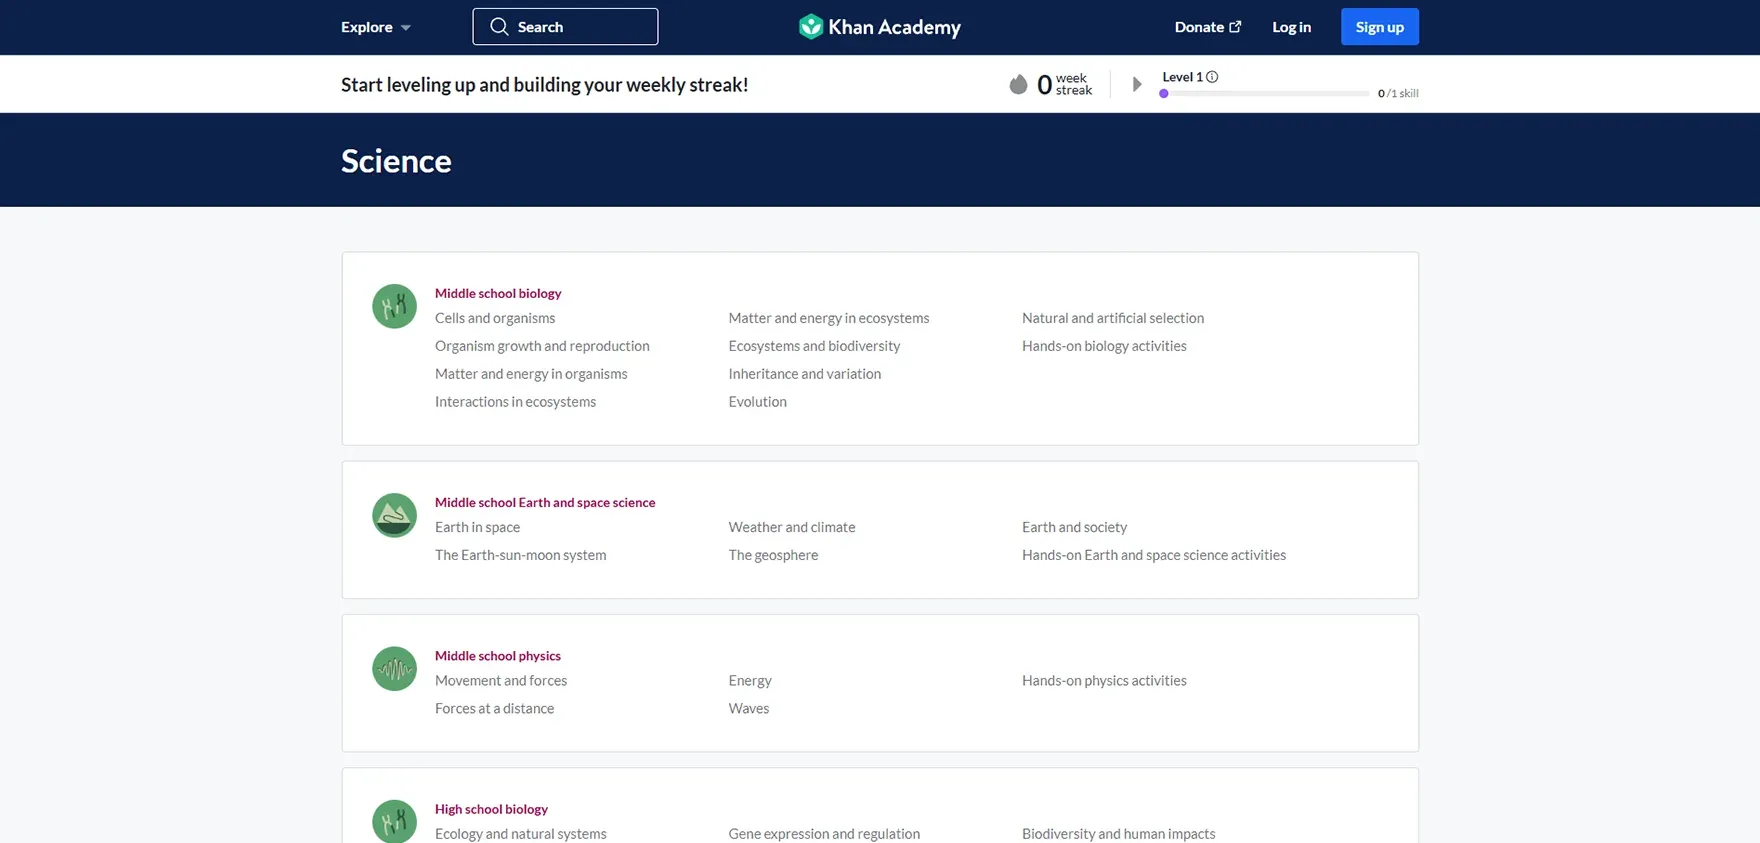Viewport: 1760px width, 843px height.
Task: Open Biodiversity and human impacts unit
Action: [1118, 834]
